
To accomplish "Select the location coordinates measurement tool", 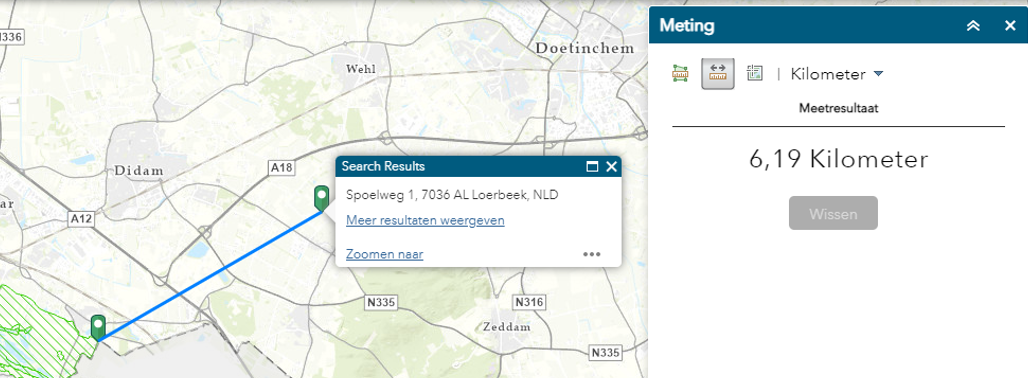I will tap(755, 73).
